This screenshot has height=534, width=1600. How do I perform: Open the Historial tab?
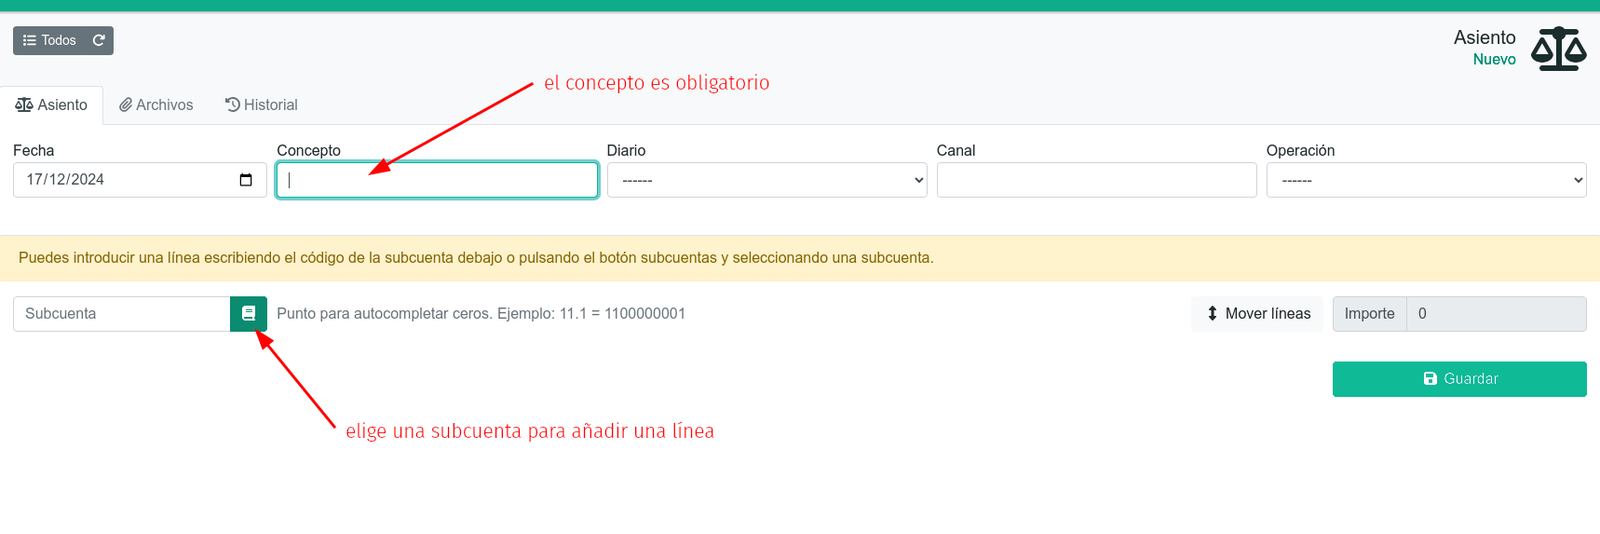coord(261,105)
